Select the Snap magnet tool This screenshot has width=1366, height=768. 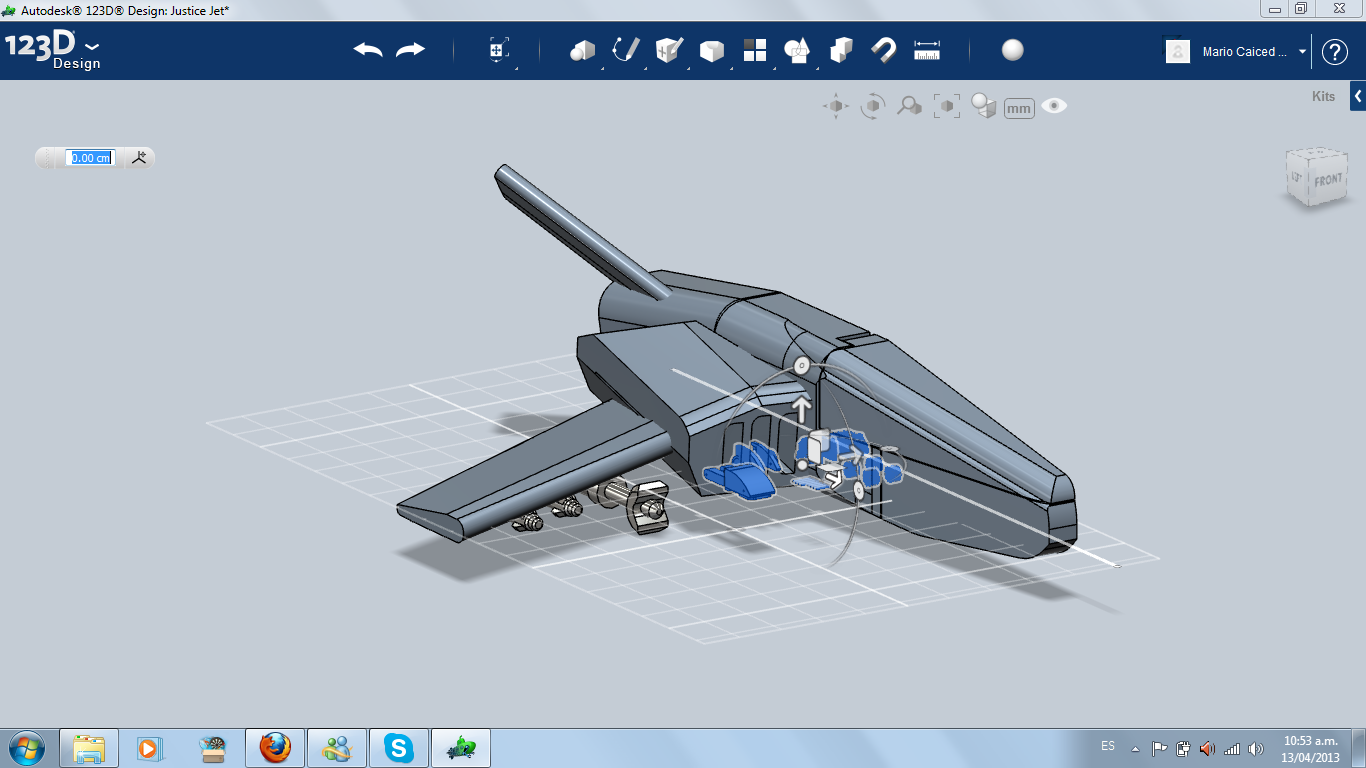[x=884, y=51]
